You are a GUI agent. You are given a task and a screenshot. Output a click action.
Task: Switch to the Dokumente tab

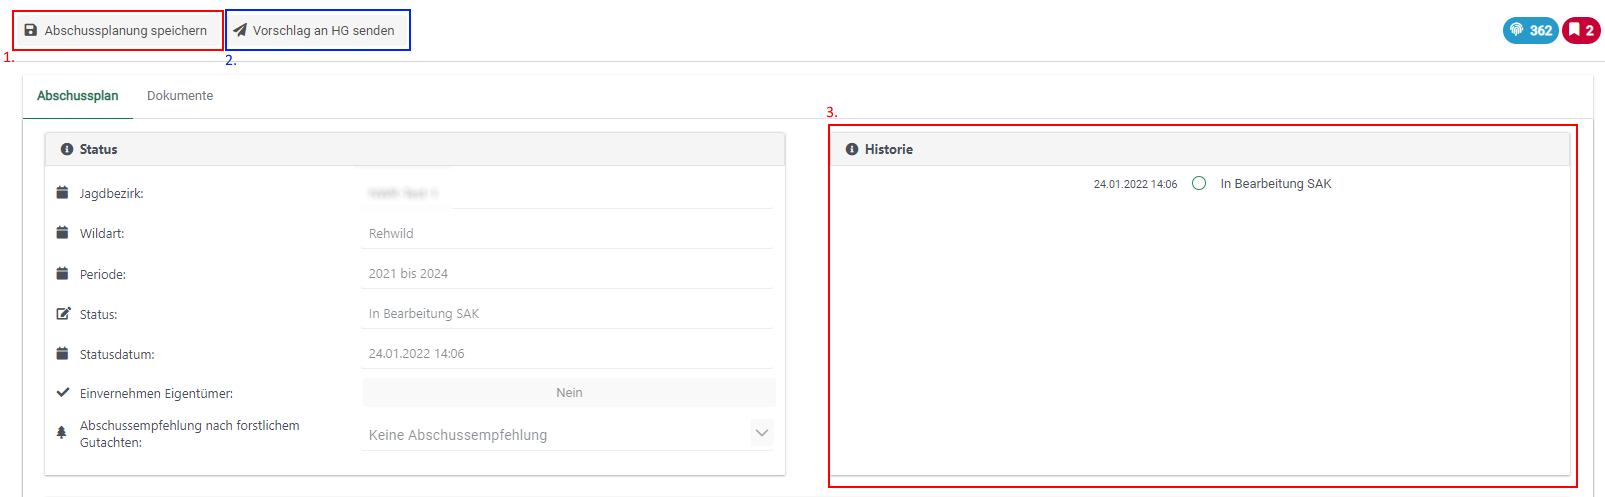point(180,96)
